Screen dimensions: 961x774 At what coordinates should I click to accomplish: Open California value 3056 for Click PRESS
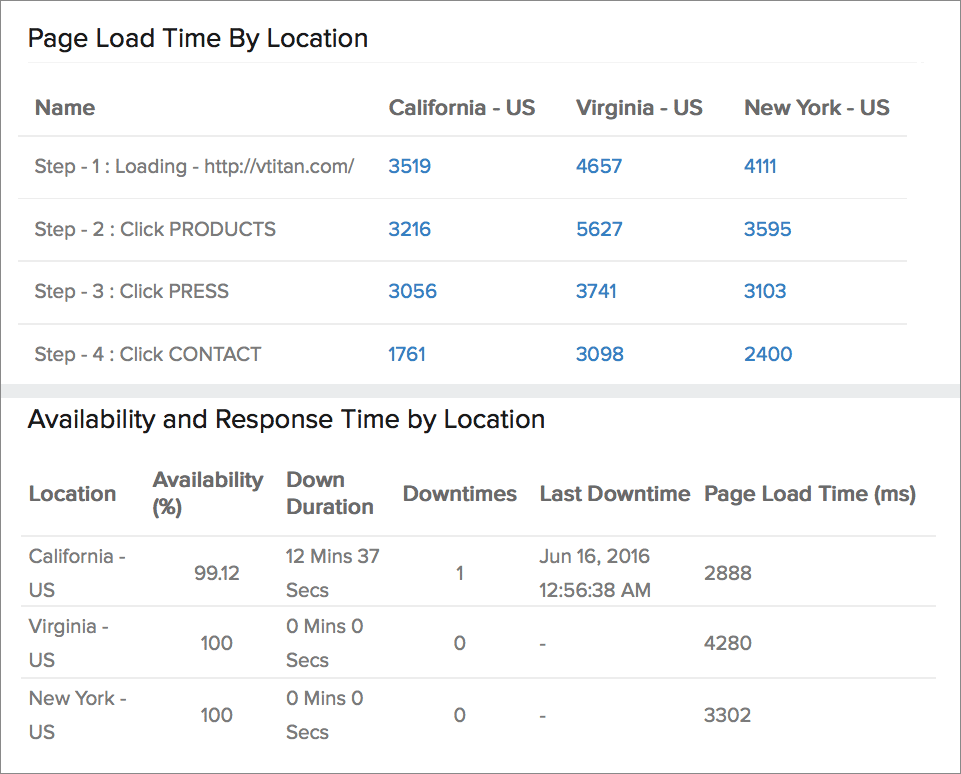click(x=412, y=291)
